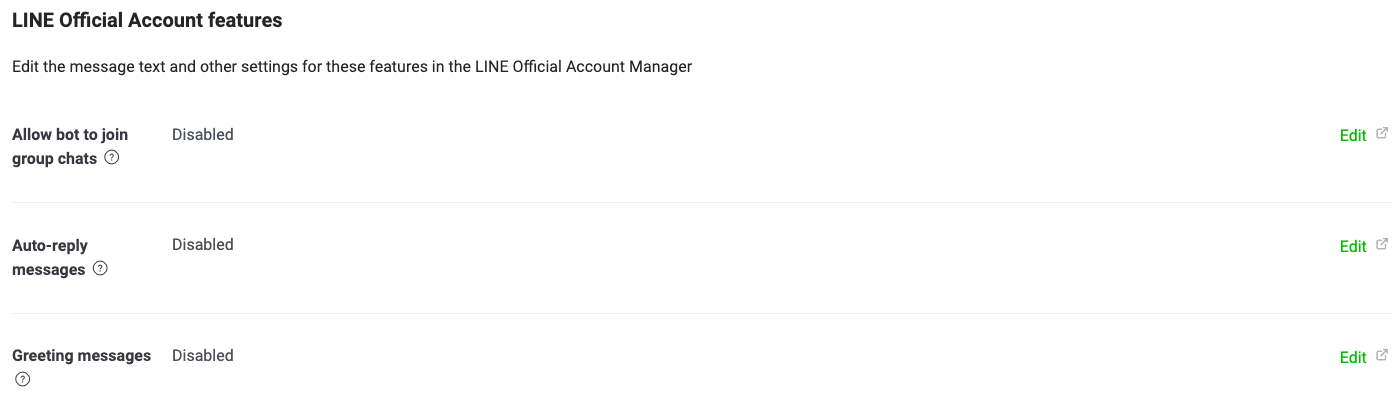Viewport: 1394px width, 416px height.
Task: Click the help icon beside Auto-reply messages
Action: [x=100, y=269]
